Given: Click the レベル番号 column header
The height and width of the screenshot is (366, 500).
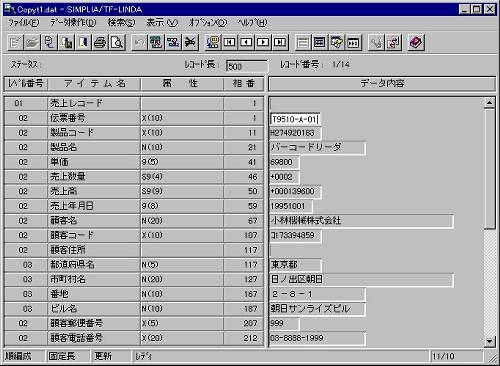Looking at the screenshot, I should pos(26,83).
